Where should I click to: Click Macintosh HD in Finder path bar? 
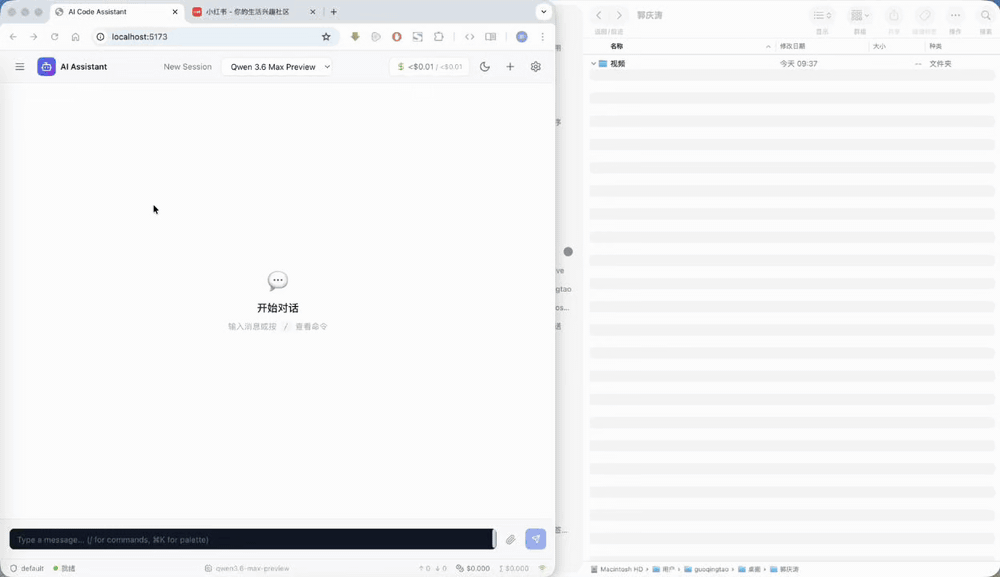pyautogui.click(x=617, y=569)
